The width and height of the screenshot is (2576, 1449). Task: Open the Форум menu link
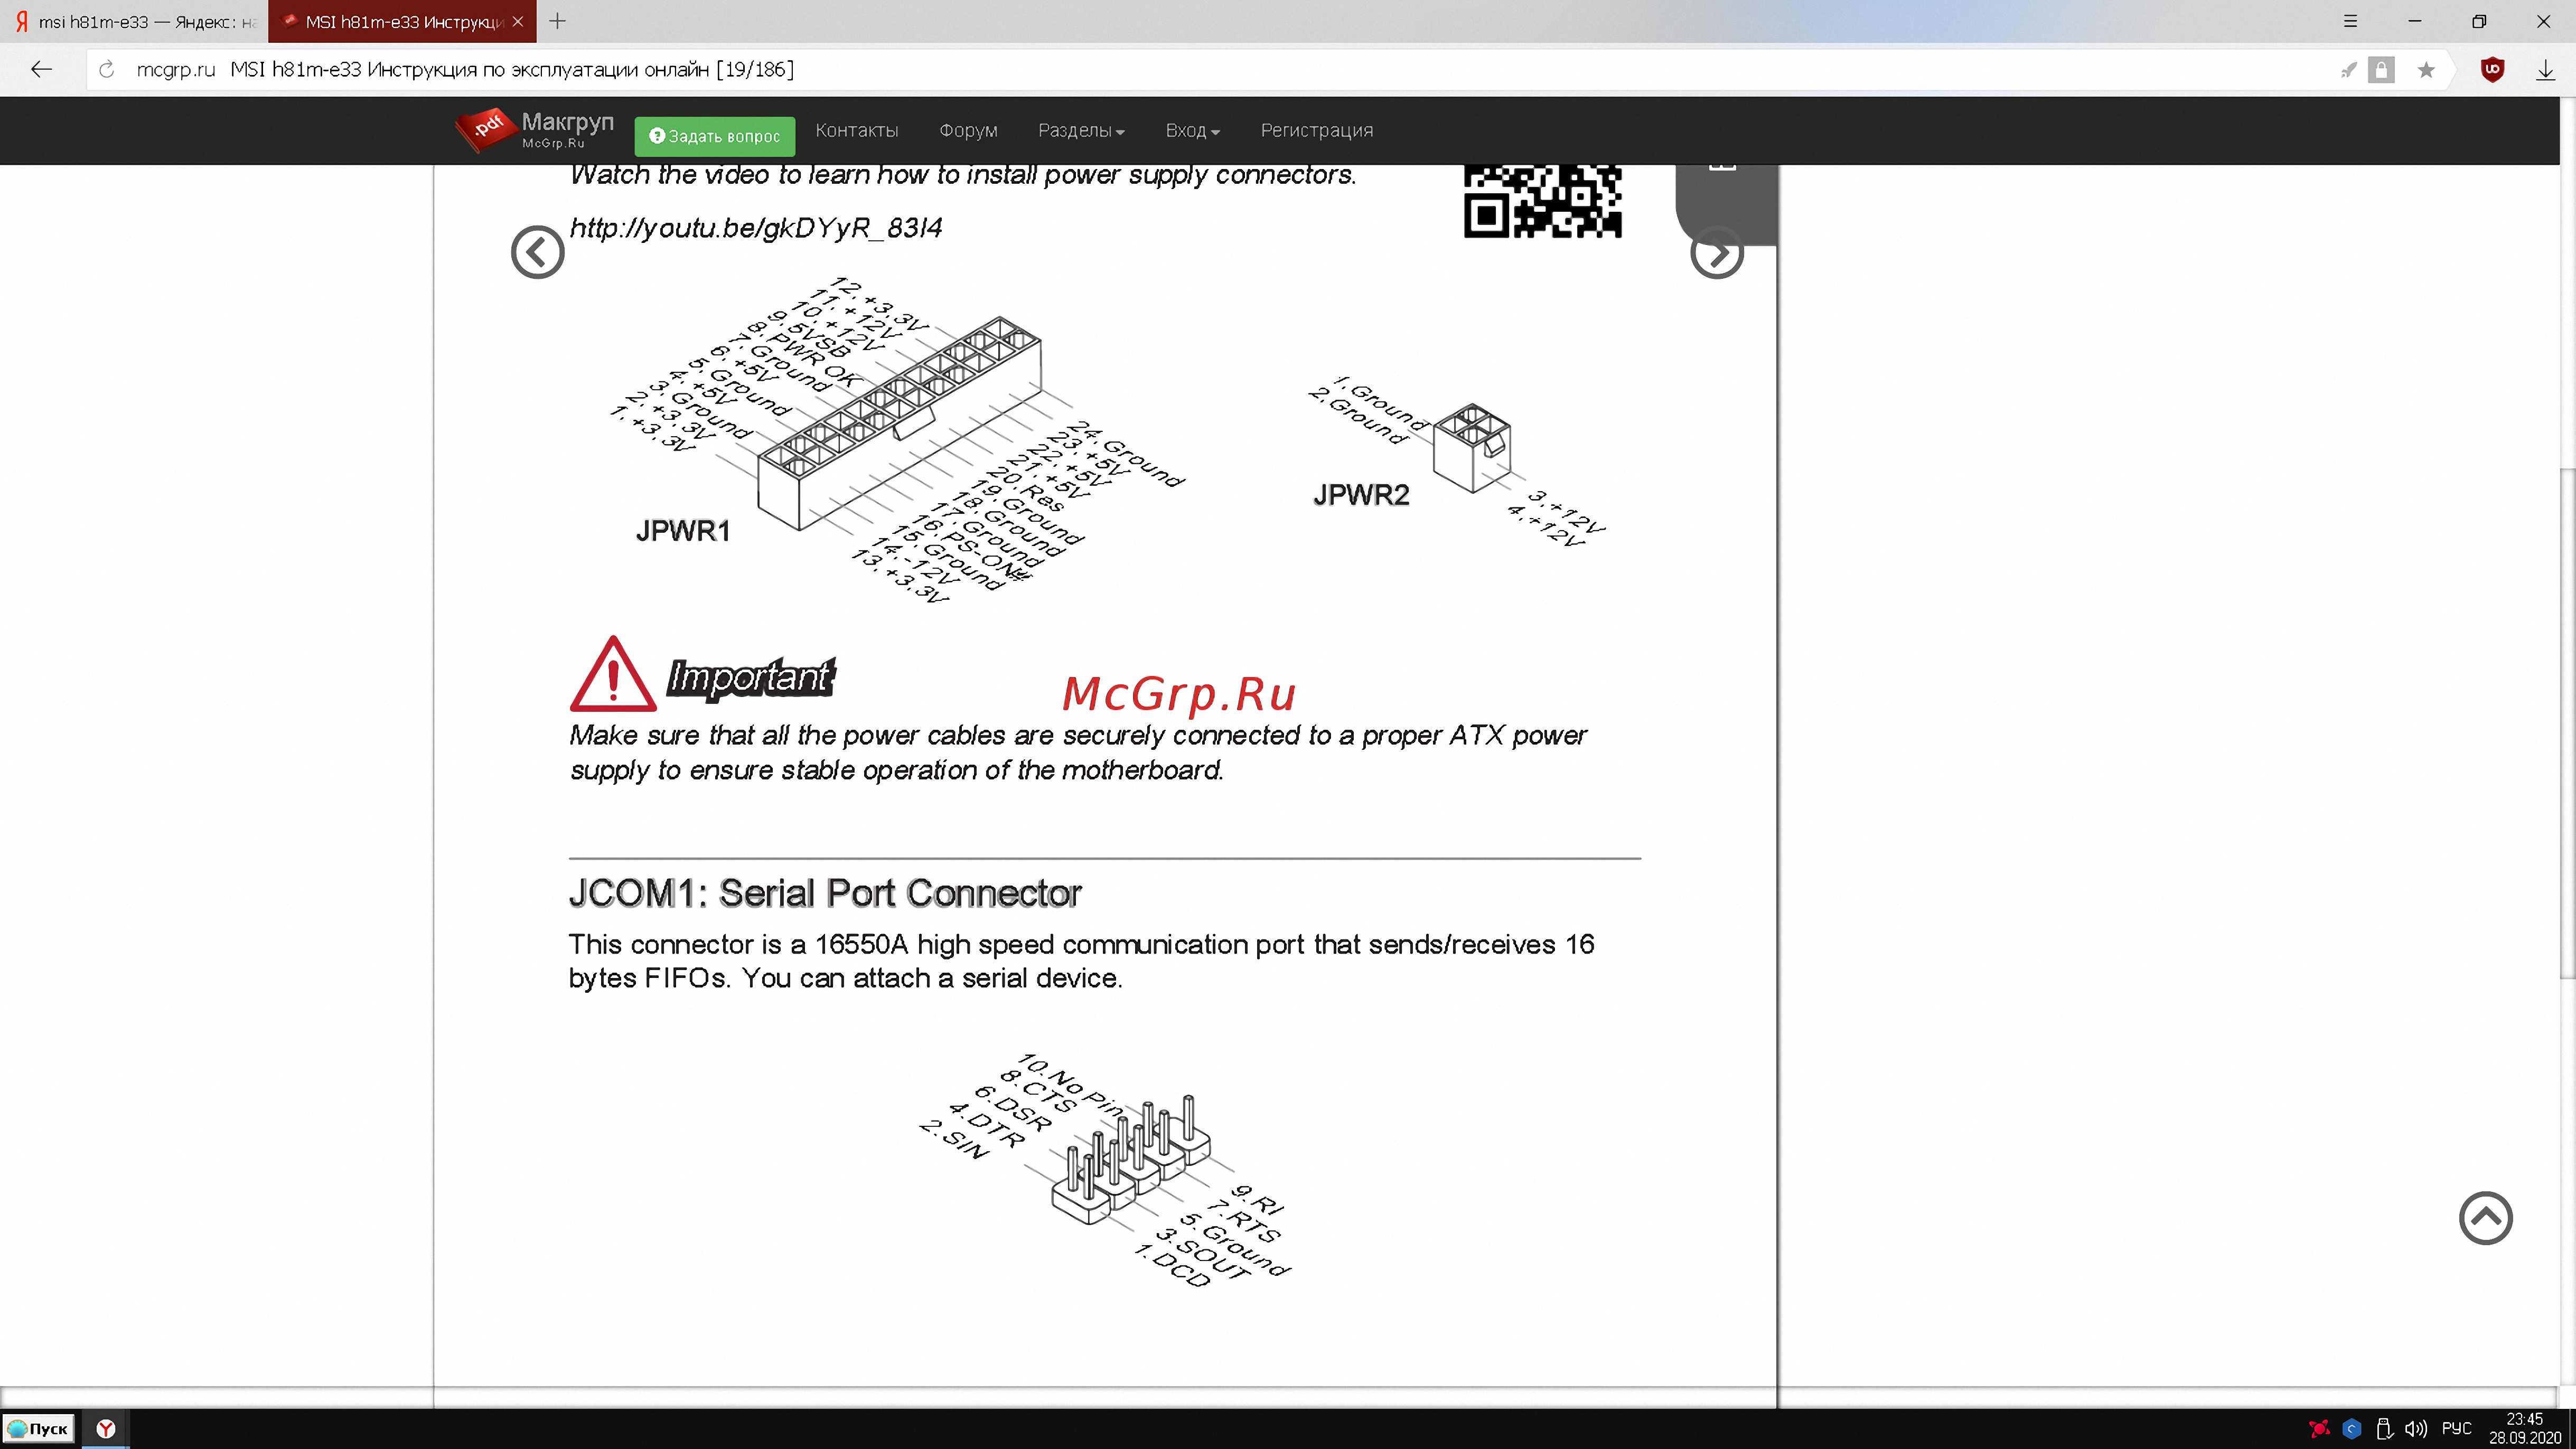[x=968, y=130]
